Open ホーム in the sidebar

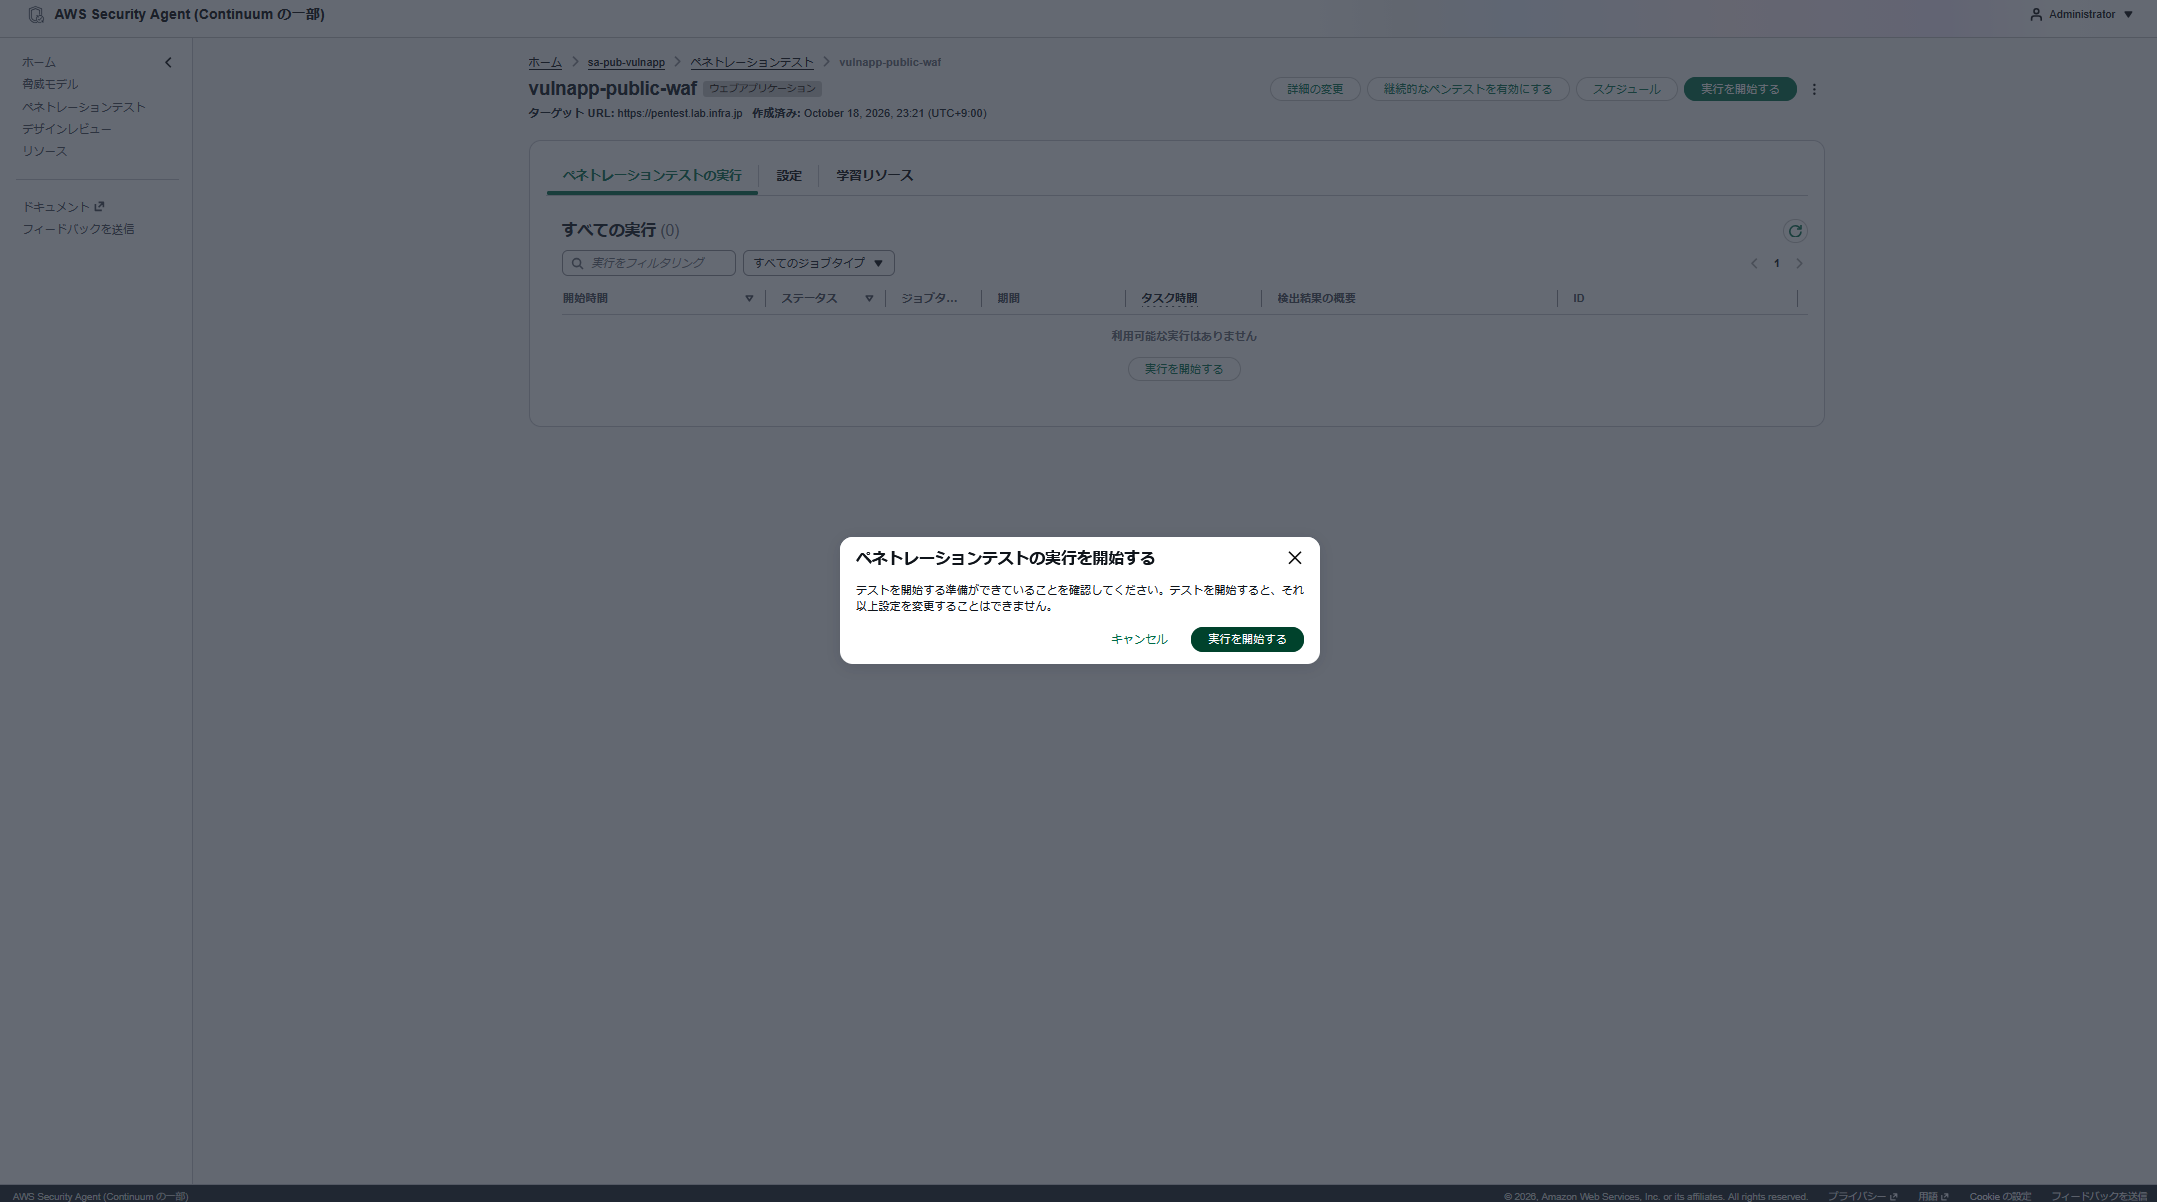coord(39,62)
